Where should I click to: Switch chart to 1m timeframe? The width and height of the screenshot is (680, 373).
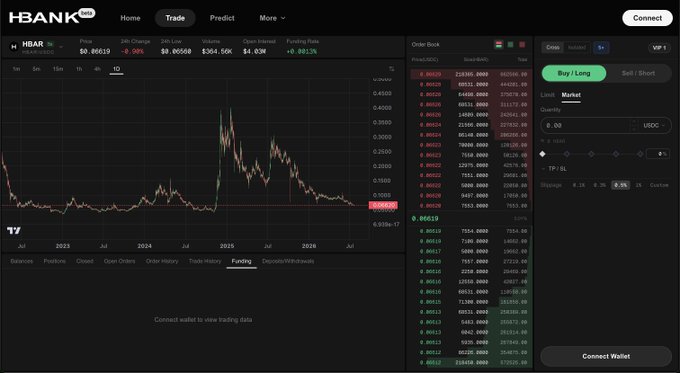[16, 69]
